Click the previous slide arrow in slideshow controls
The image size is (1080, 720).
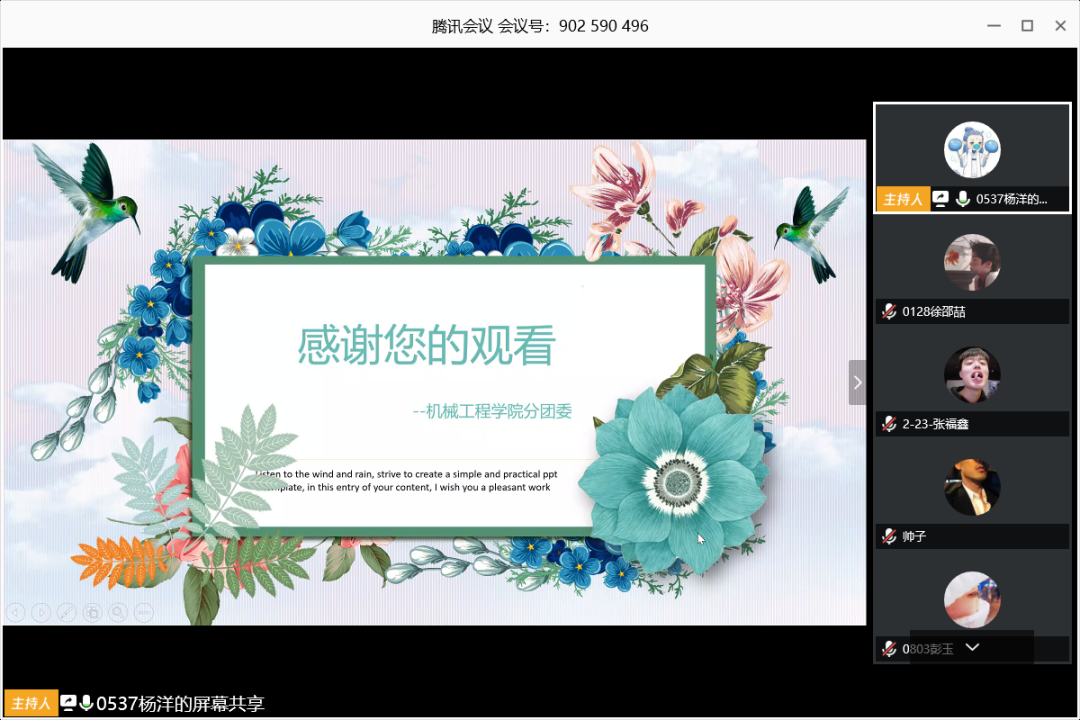pos(16,612)
